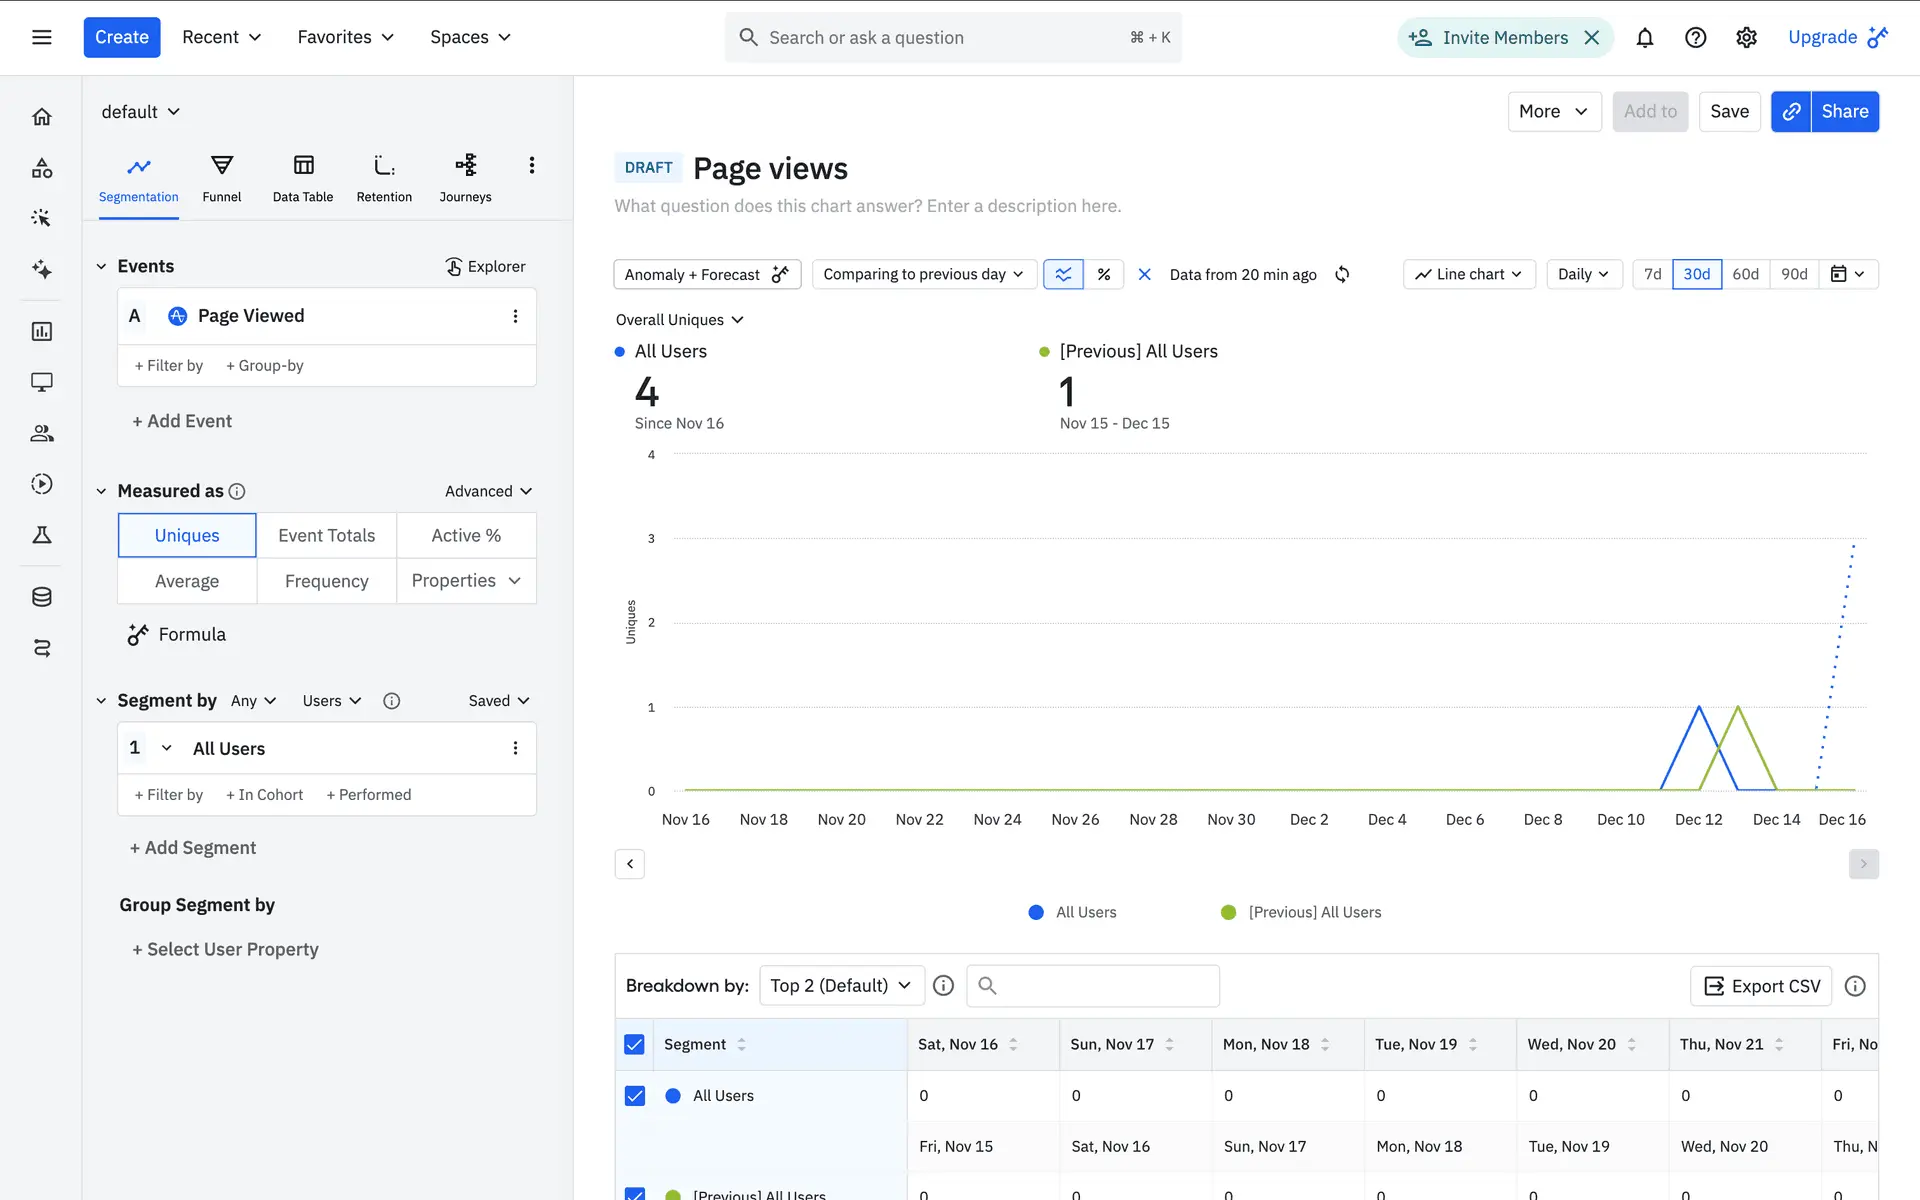This screenshot has width=1920, height=1200.
Task: Open the Journeys chart type
Action: (465, 178)
